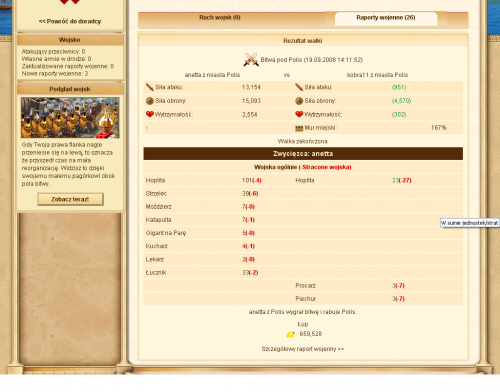500x392 pixels.
Task: Click attacker's heart stamina icon
Action: (150, 114)
